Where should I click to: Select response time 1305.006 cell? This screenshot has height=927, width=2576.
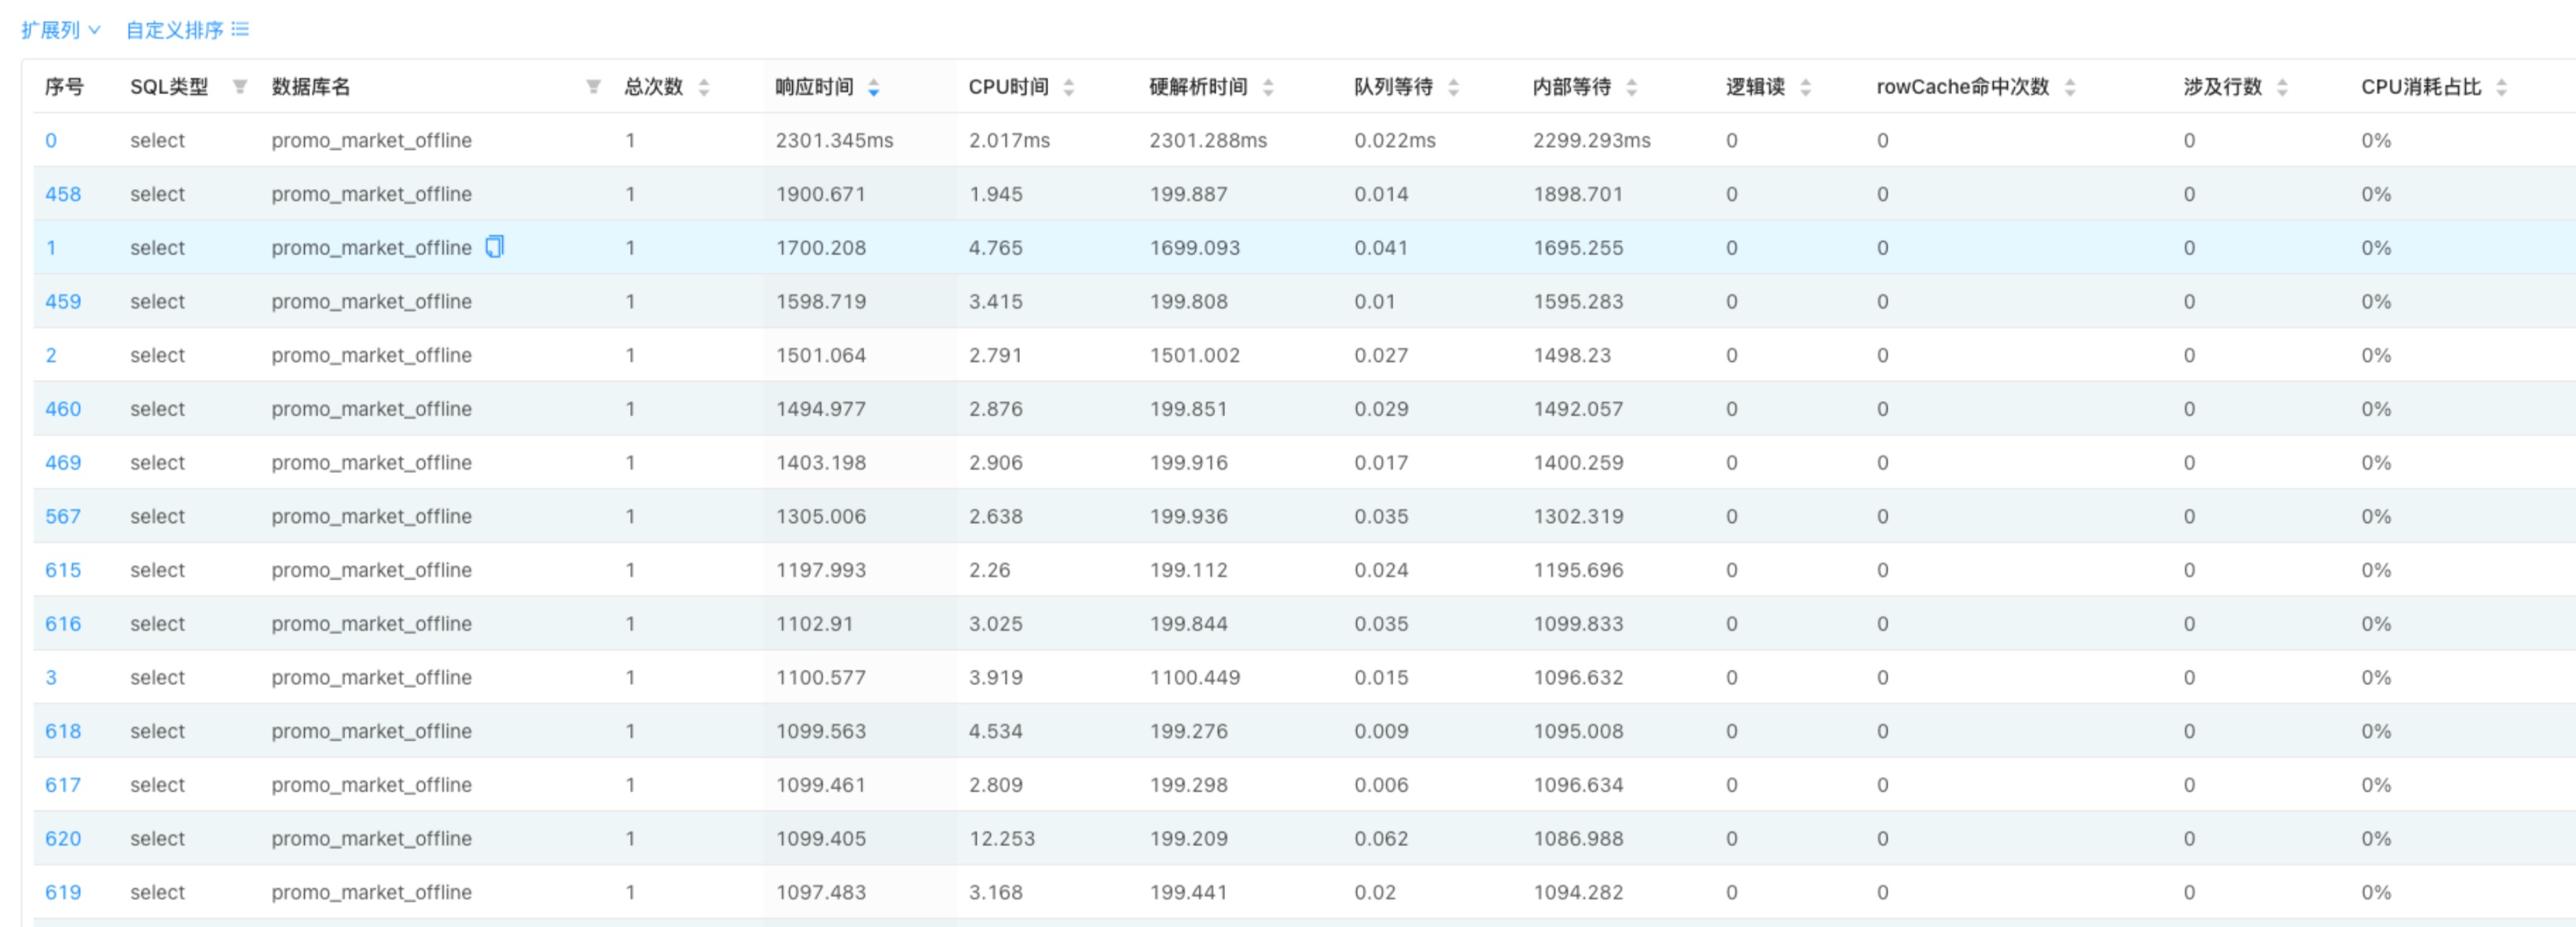[x=820, y=516]
